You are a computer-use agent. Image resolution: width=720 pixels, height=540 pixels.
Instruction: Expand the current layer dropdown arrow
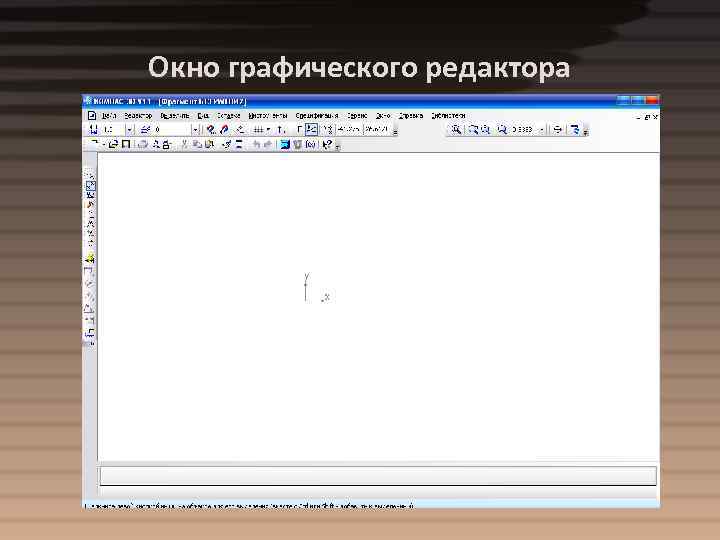[195, 130]
